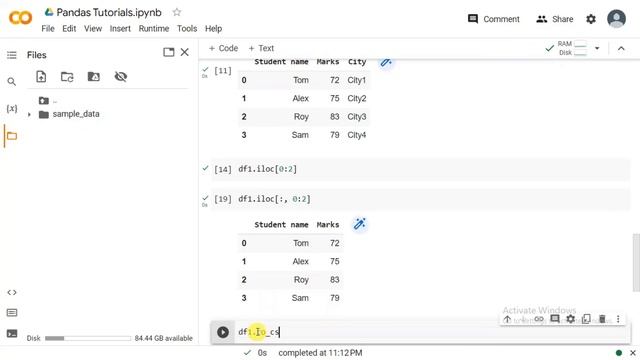640x360 pixels.
Task: Add a new Text cell
Action: coord(261,48)
